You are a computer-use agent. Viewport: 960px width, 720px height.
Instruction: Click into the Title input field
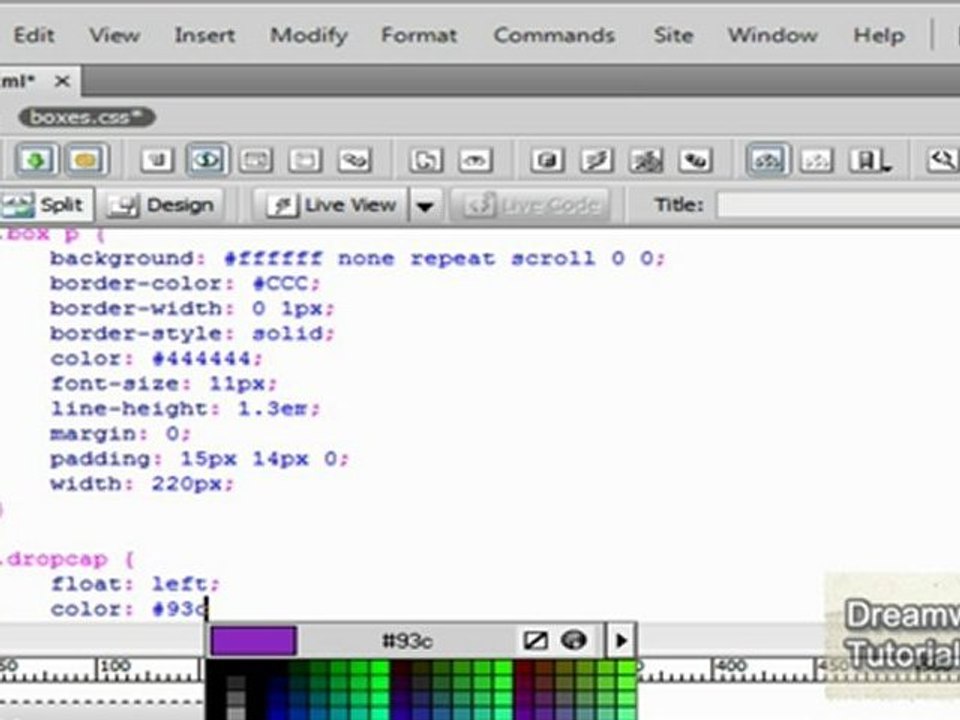(838, 204)
